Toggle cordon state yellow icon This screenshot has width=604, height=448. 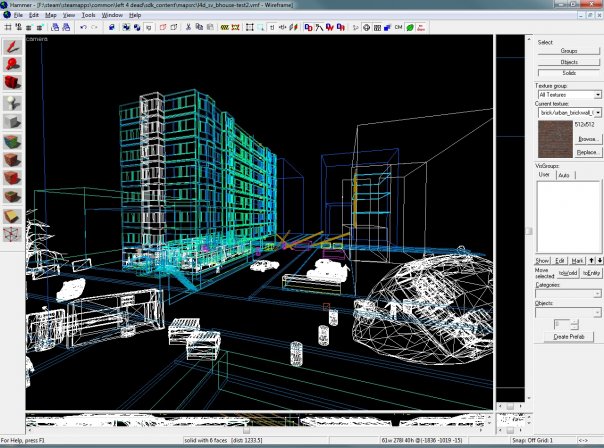click(x=225, y=27)
